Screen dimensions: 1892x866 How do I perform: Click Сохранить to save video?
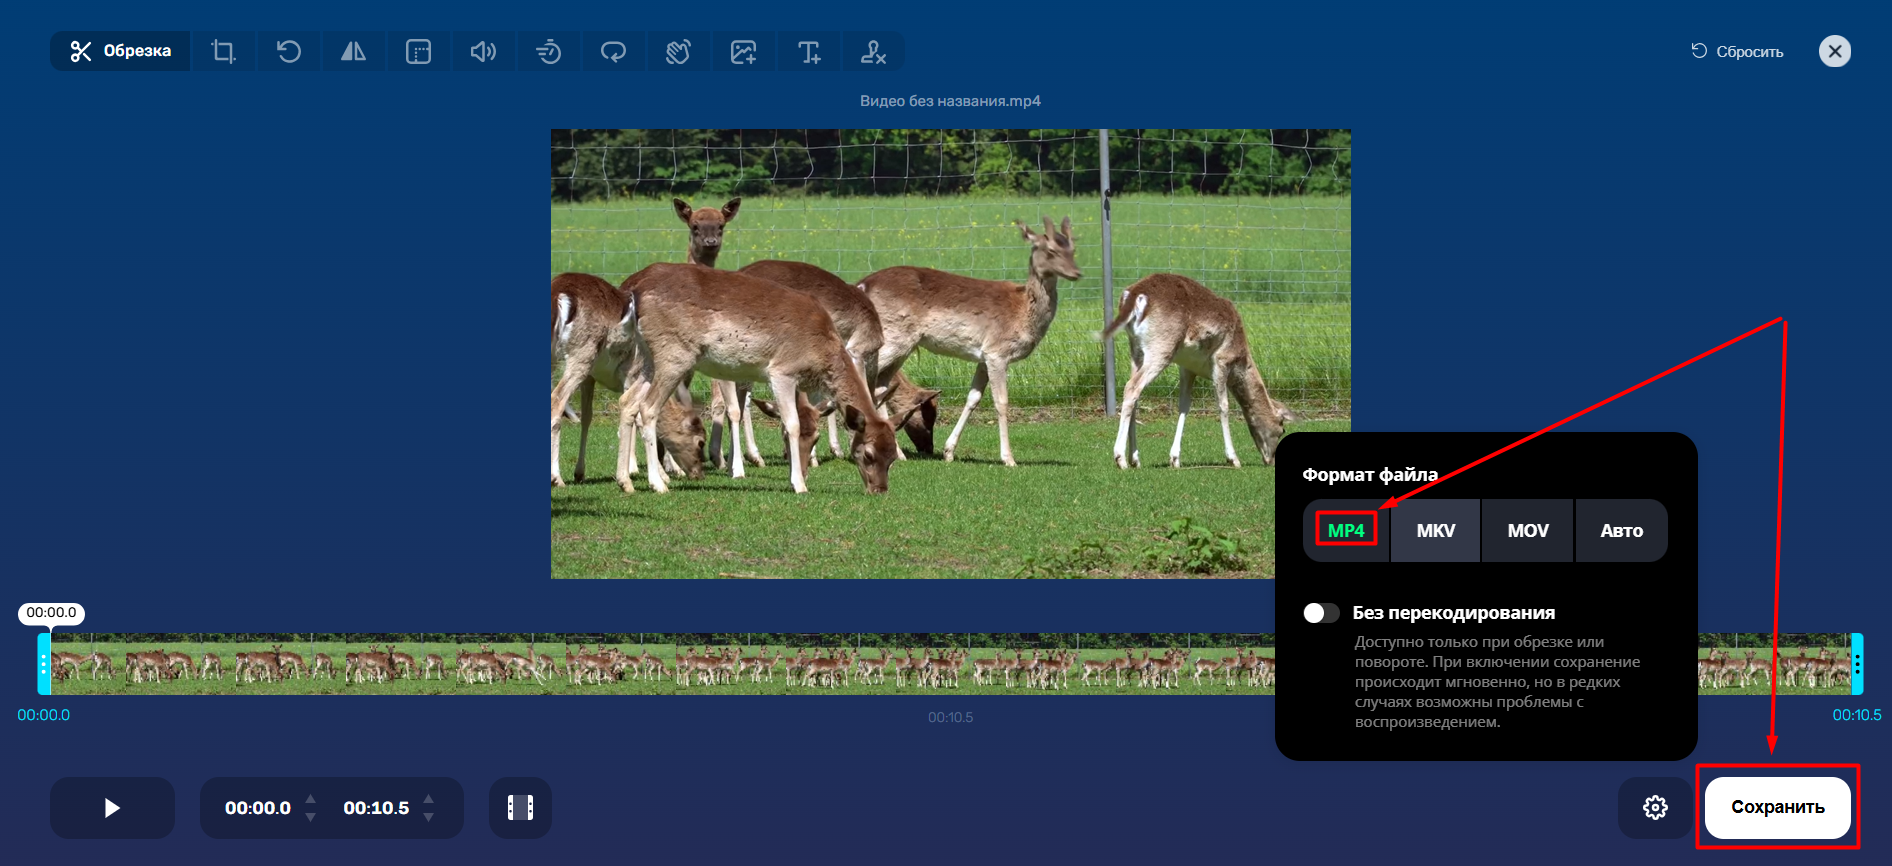pos(1778,807)
